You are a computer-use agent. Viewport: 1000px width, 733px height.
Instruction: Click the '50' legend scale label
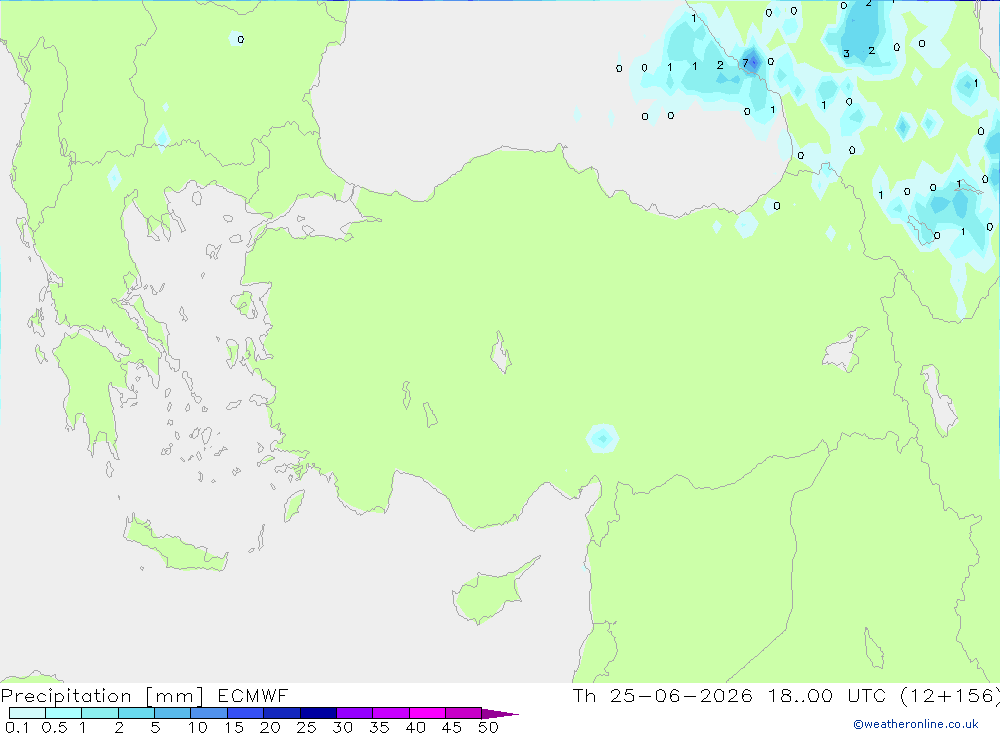click(488, 727)
